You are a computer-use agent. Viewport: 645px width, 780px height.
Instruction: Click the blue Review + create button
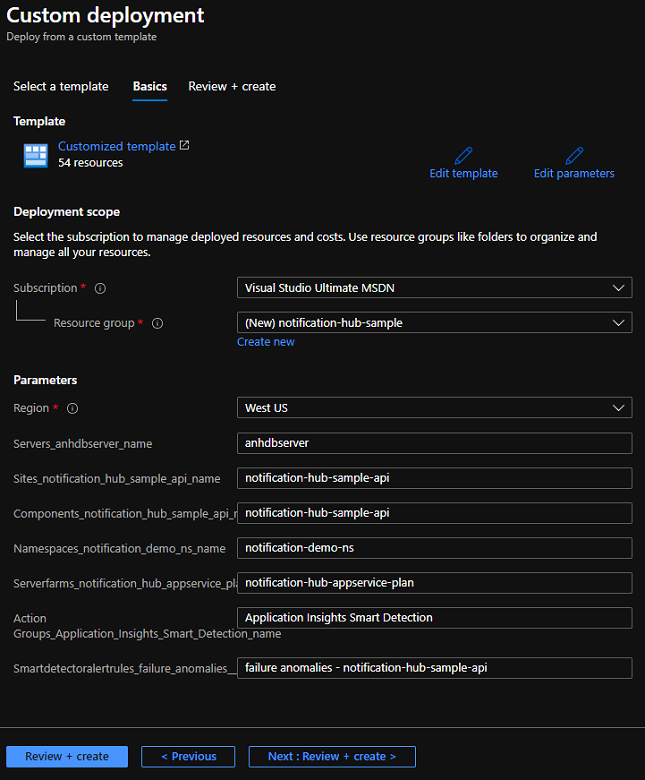click(67, 757)
